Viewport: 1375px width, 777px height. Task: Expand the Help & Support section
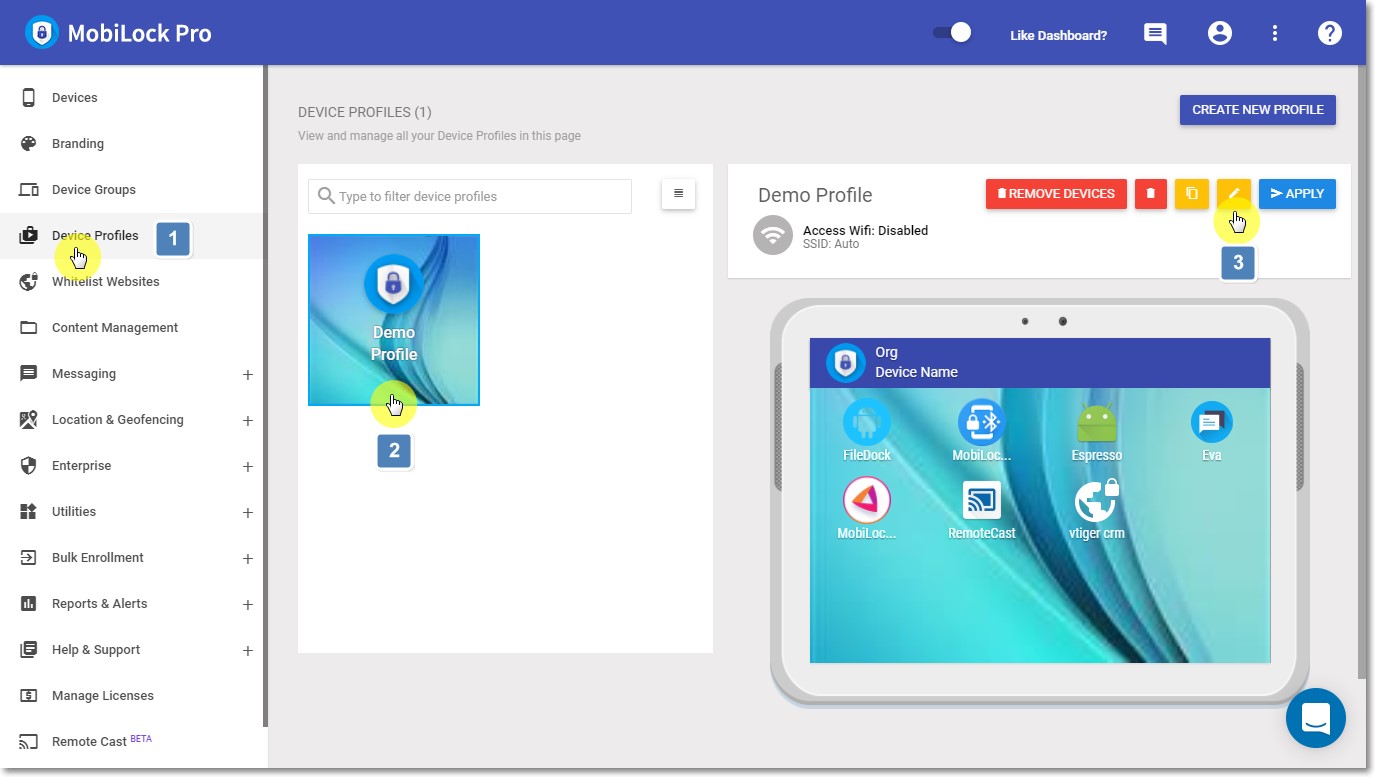coord(248,651)
